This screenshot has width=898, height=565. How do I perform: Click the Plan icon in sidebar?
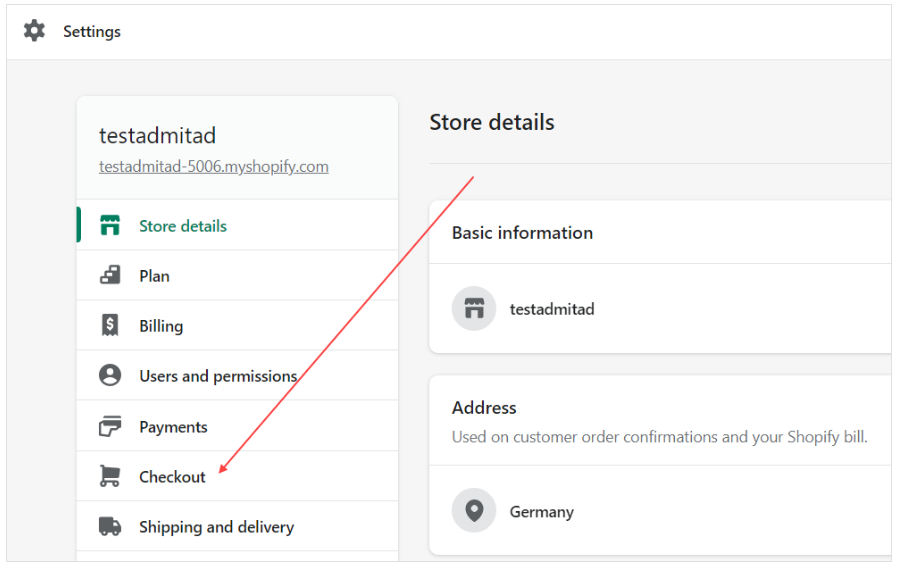(x=110, y=276)
